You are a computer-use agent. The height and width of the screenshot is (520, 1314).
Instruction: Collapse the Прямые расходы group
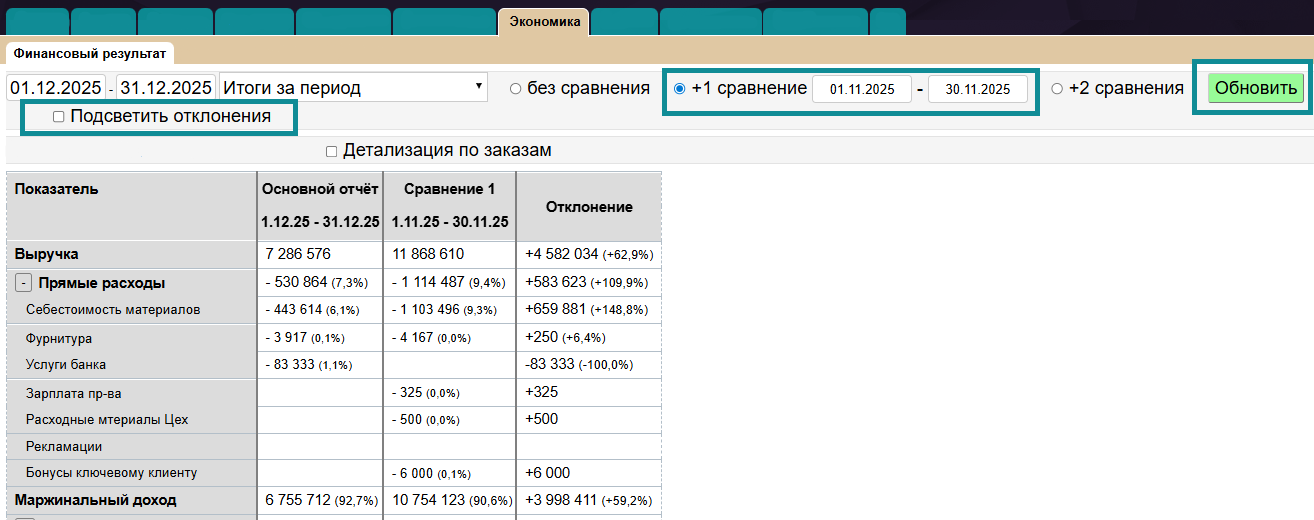point(23,283)
